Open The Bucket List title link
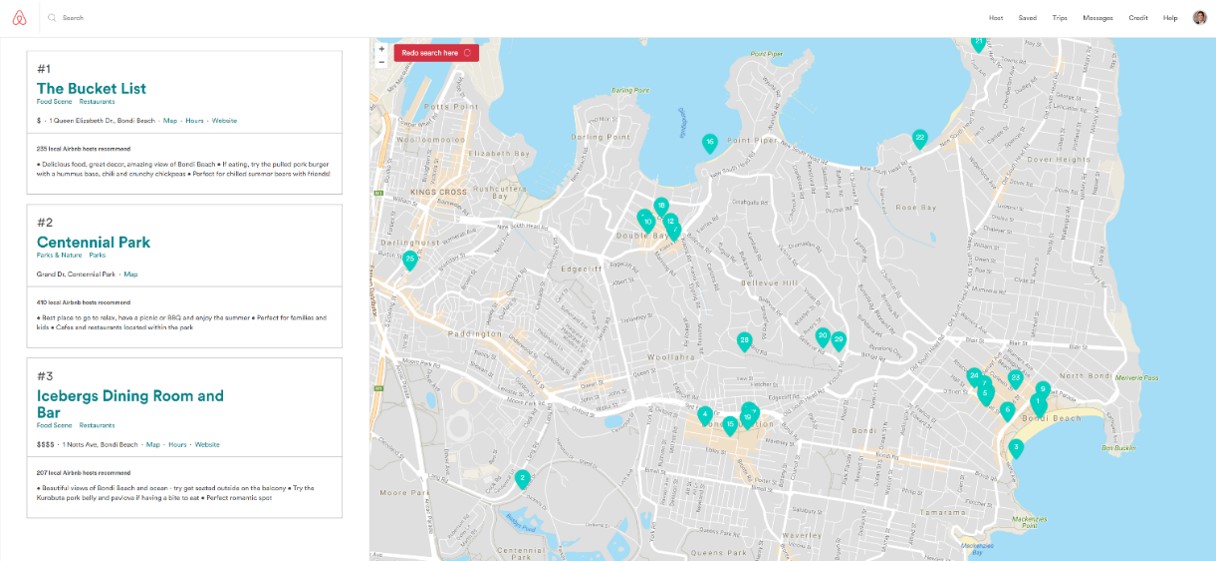Screen dimensions: 1216x561 [91, 88]
